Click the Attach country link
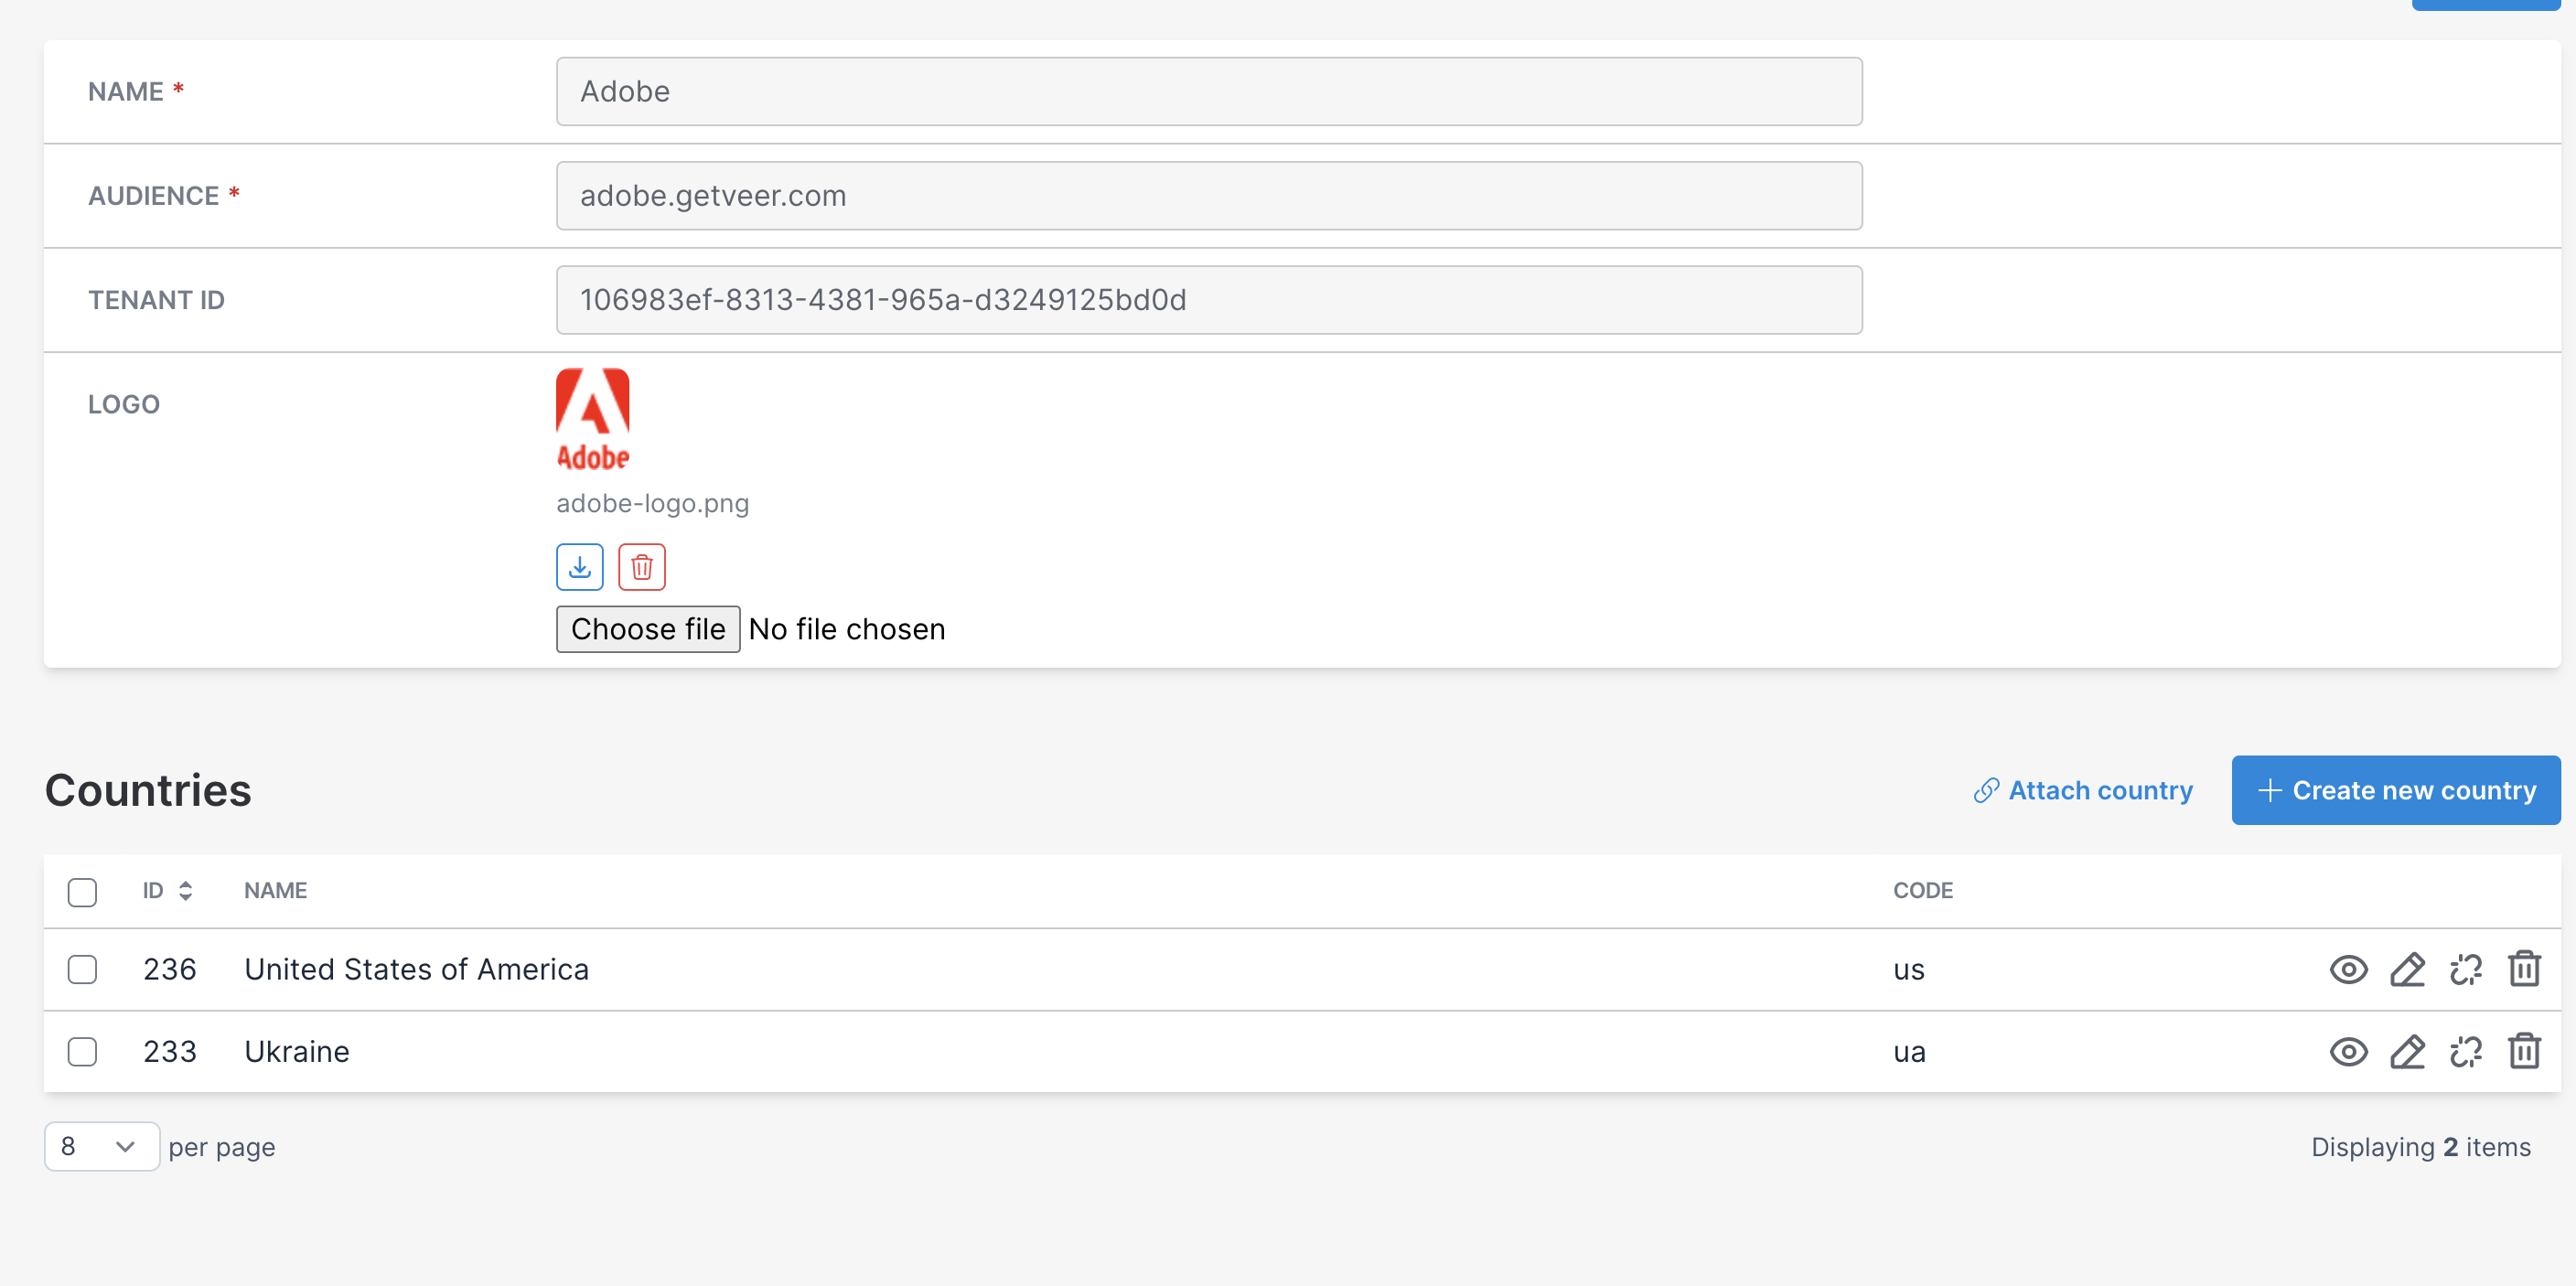This screenshot has height=1286, width=2576. pyautogui.click(x=2083, y=790)
